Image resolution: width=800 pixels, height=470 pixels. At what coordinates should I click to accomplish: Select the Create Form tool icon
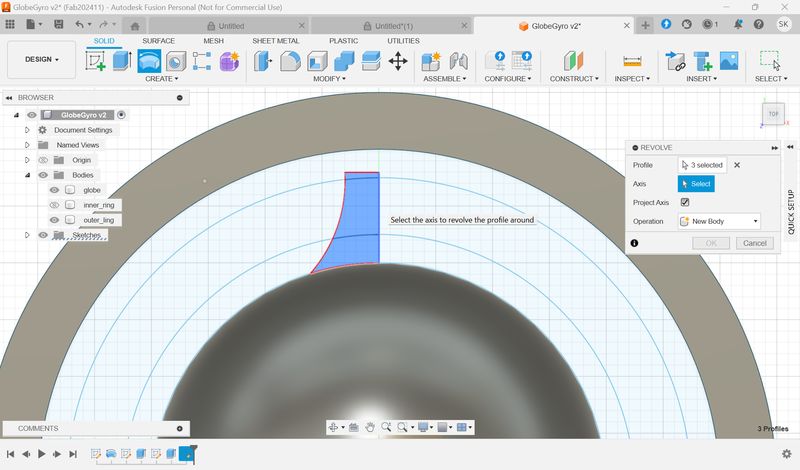click(x=229, y=61)
